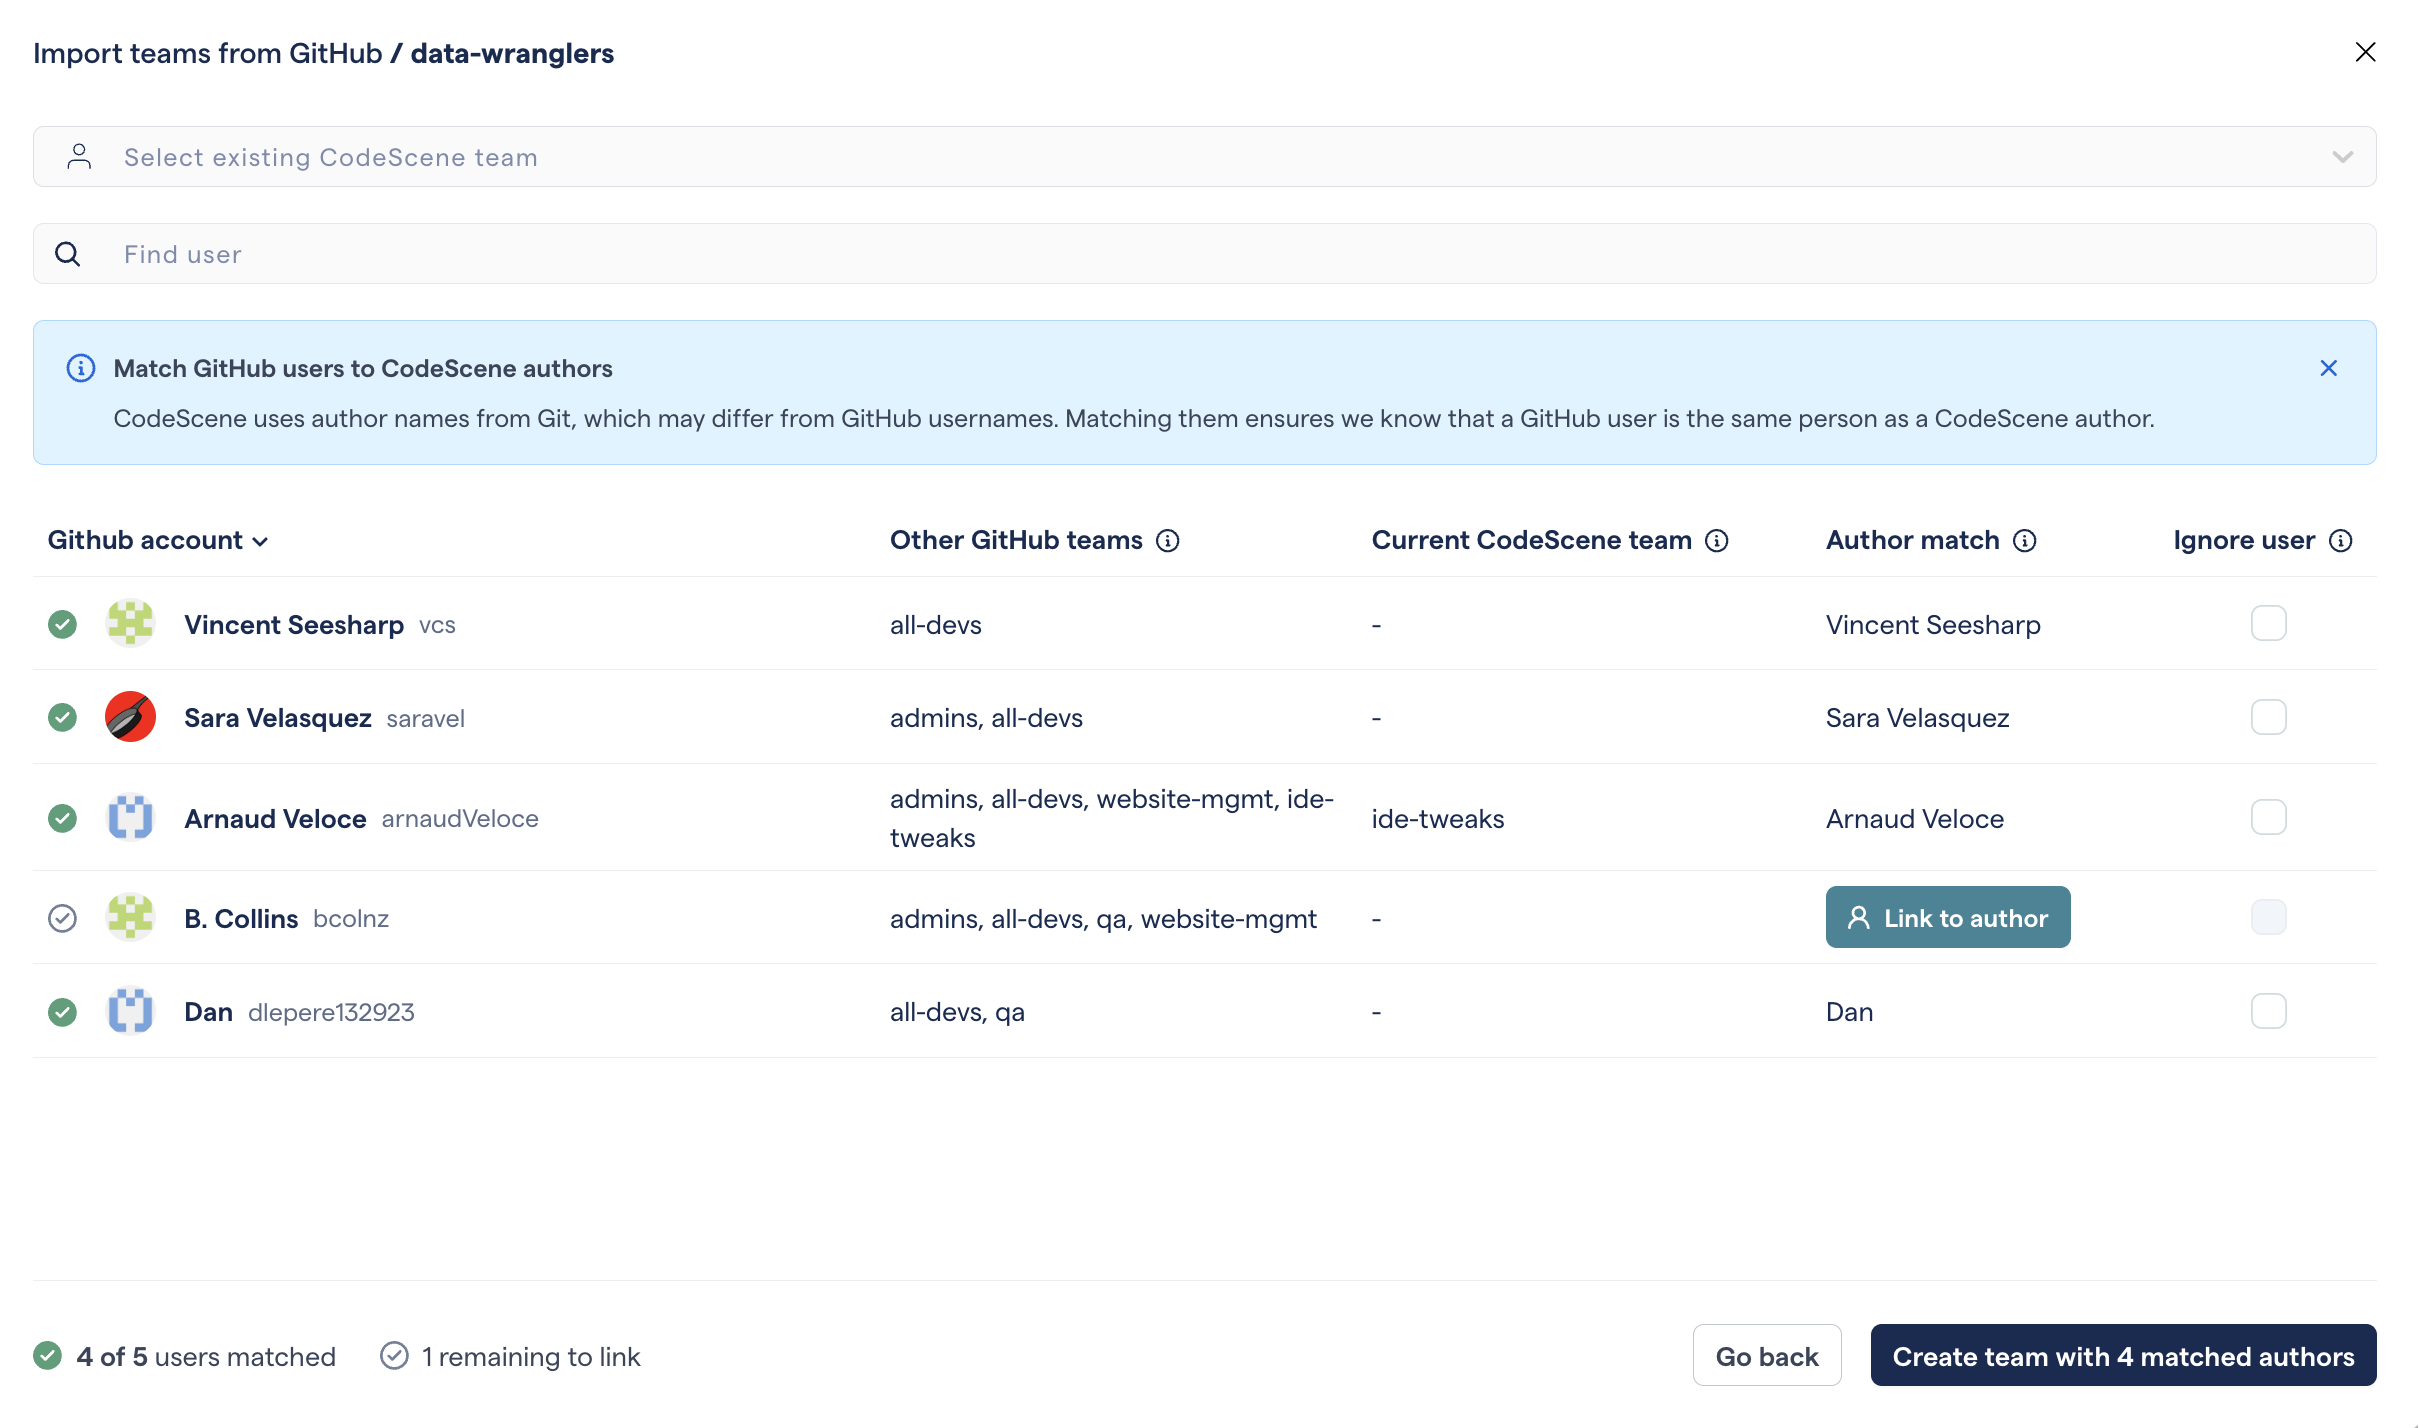Click Sara Velasquez's avatar image

(130, 716)
